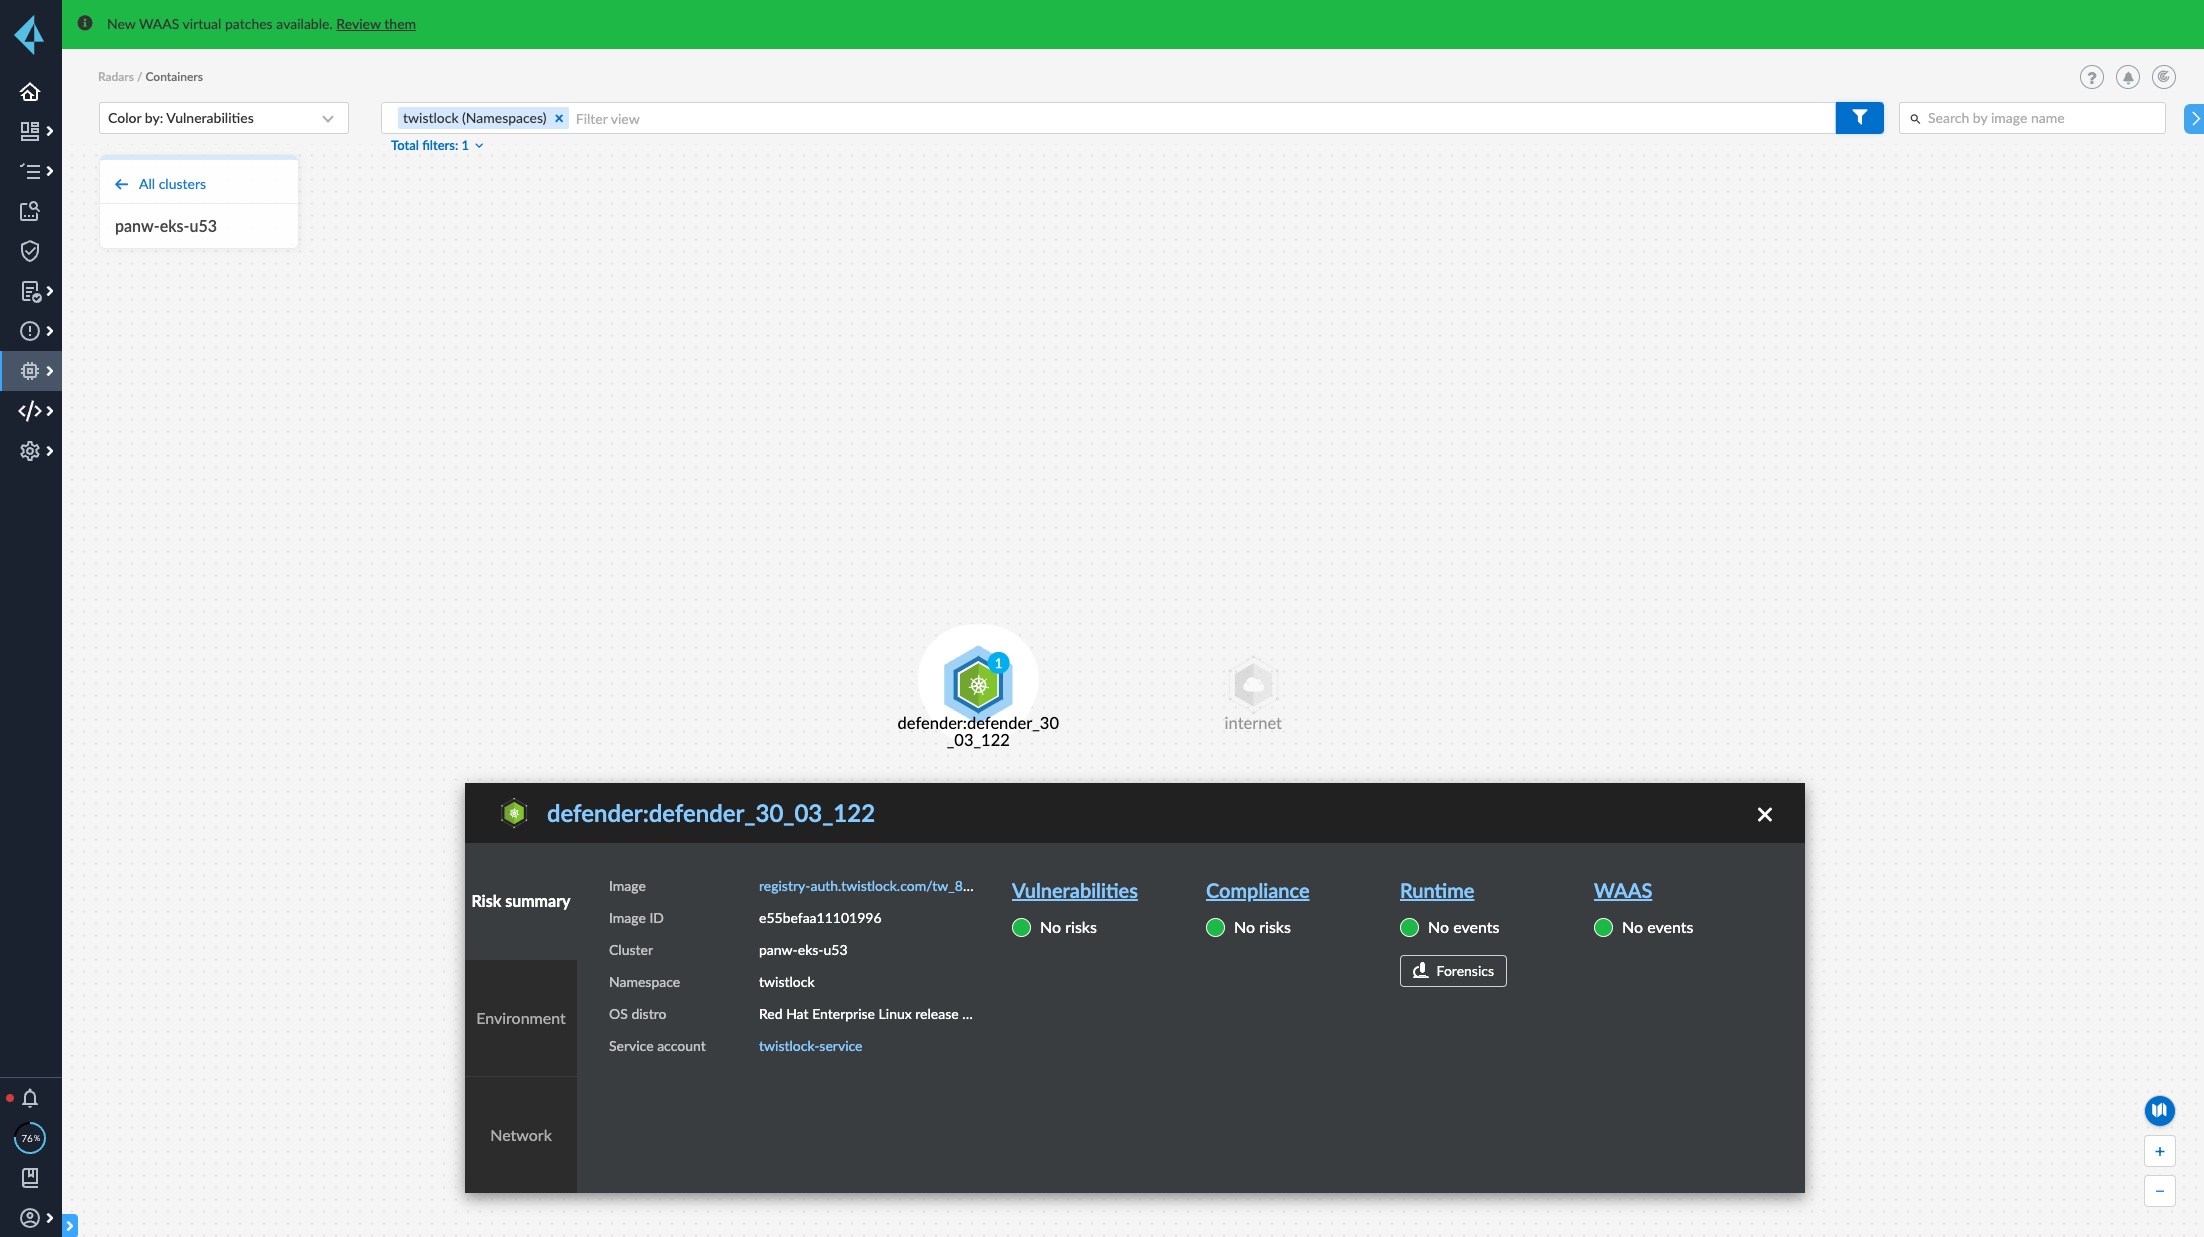Open the notifications bell in sidebar
Screen dimensions: 2204x1237
coord(30,1098)
